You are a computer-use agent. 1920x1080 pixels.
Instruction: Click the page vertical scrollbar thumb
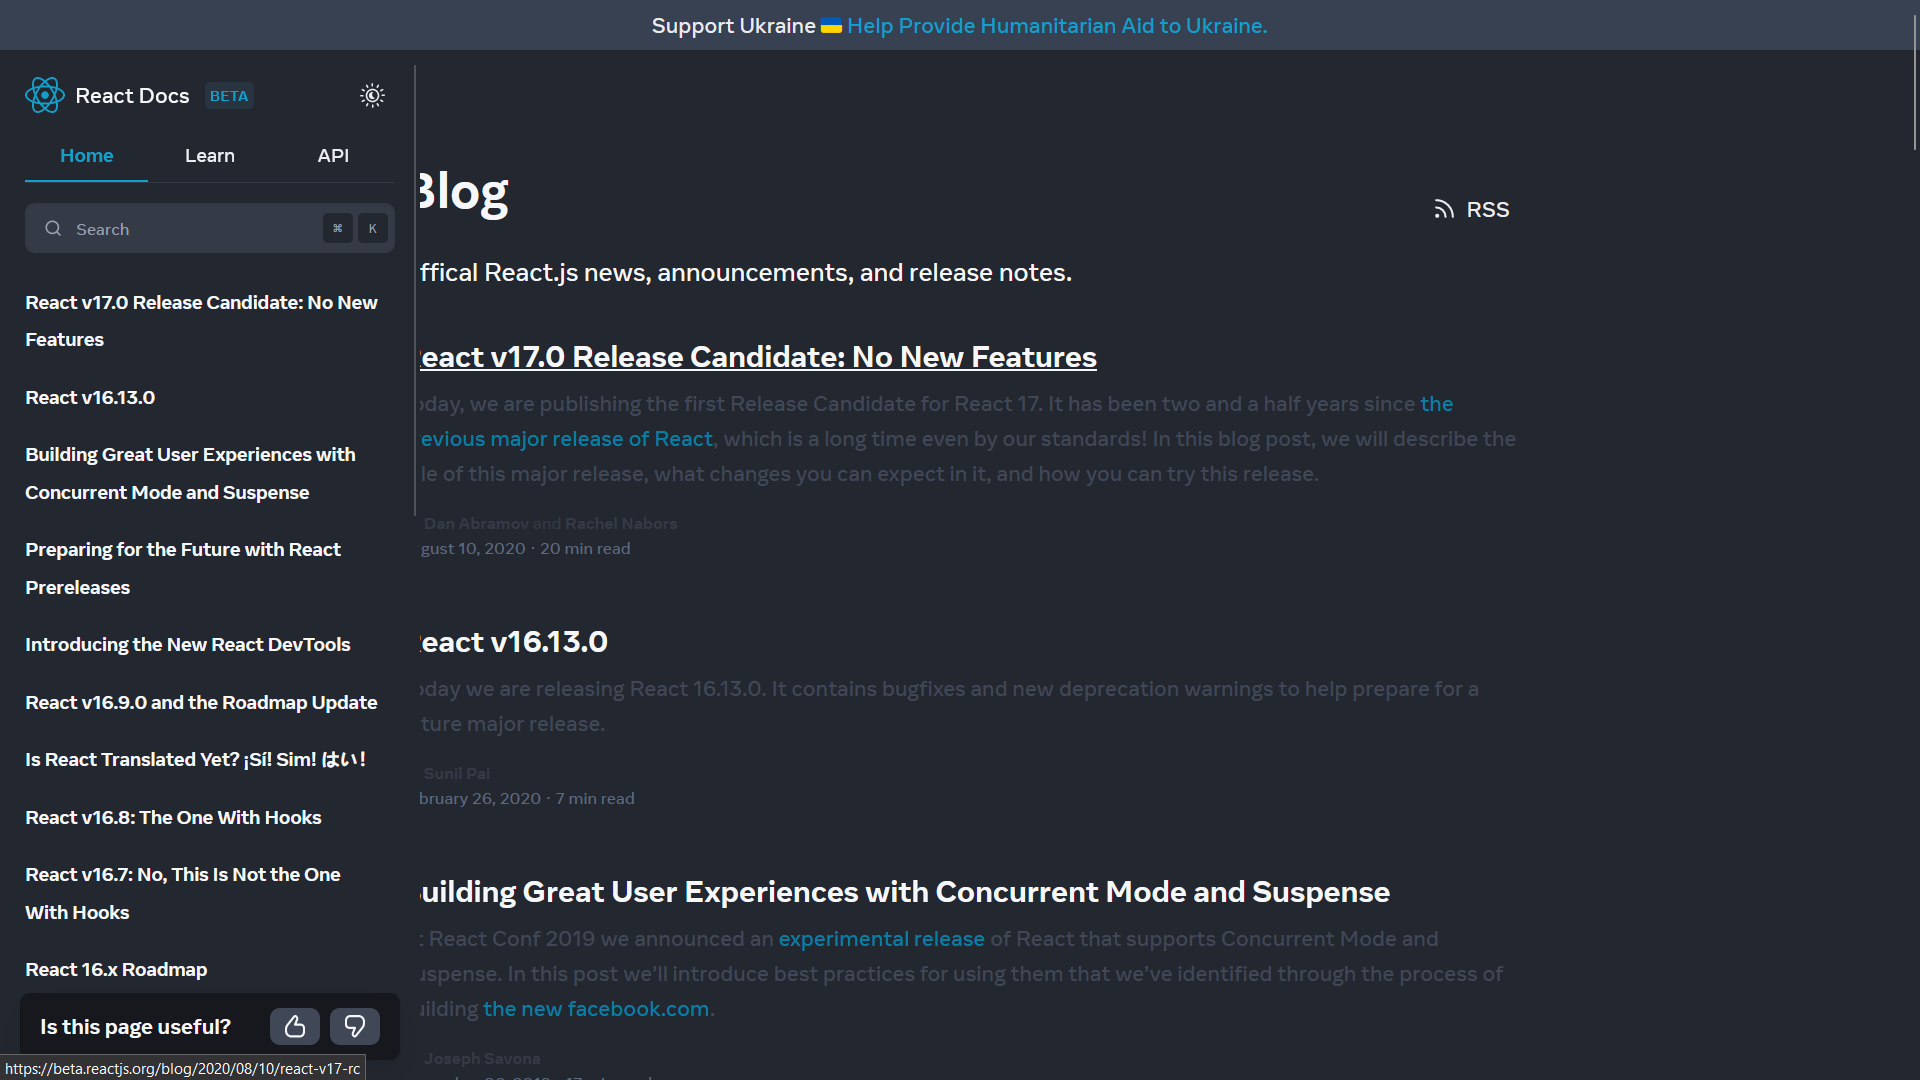click(x=1915, y=82)
